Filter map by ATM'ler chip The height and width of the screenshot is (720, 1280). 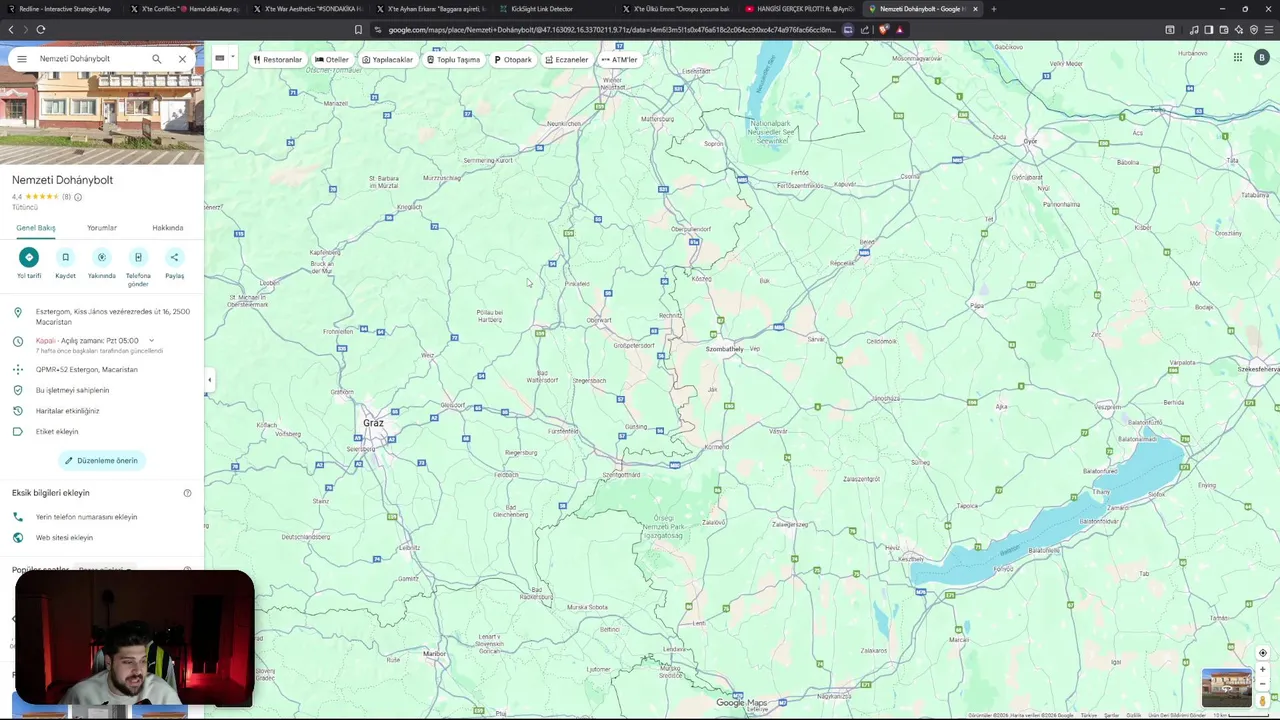[x=619, y=60]
